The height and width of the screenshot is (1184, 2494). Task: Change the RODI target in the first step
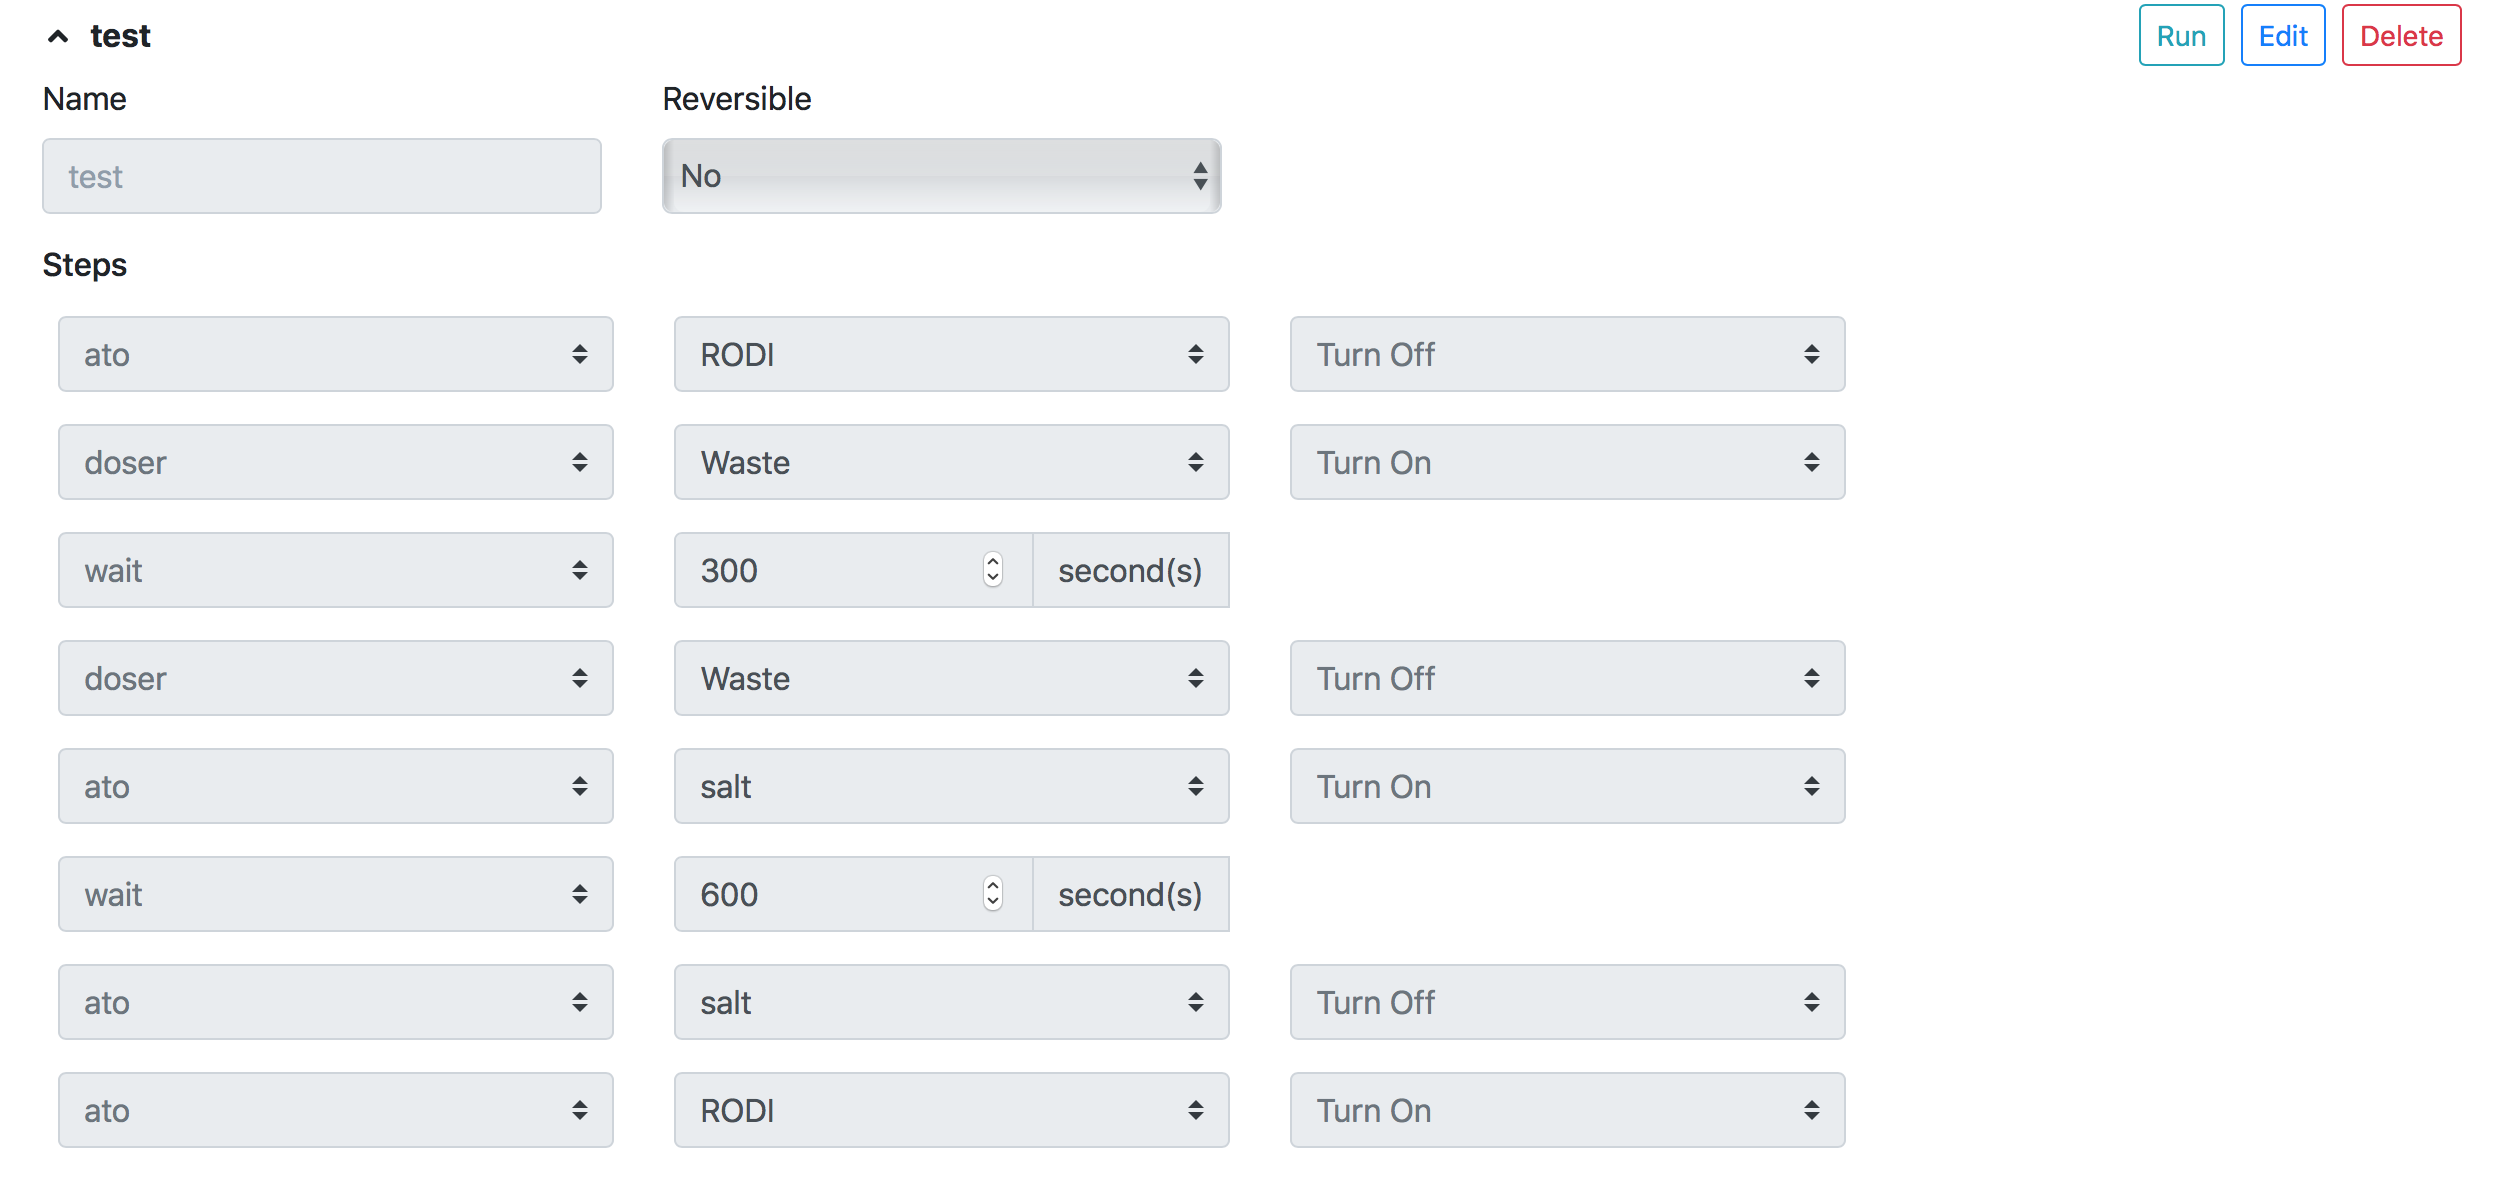coord(950,354)
